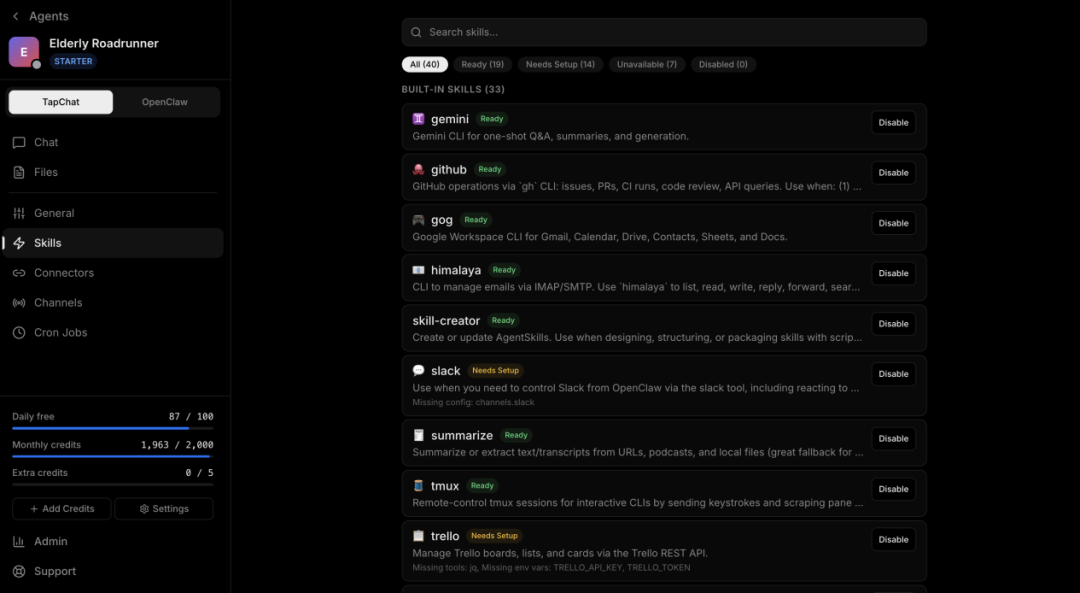Click the Connectors link icon in the sidebar
Screen dimensions: 1080x593
19,273
